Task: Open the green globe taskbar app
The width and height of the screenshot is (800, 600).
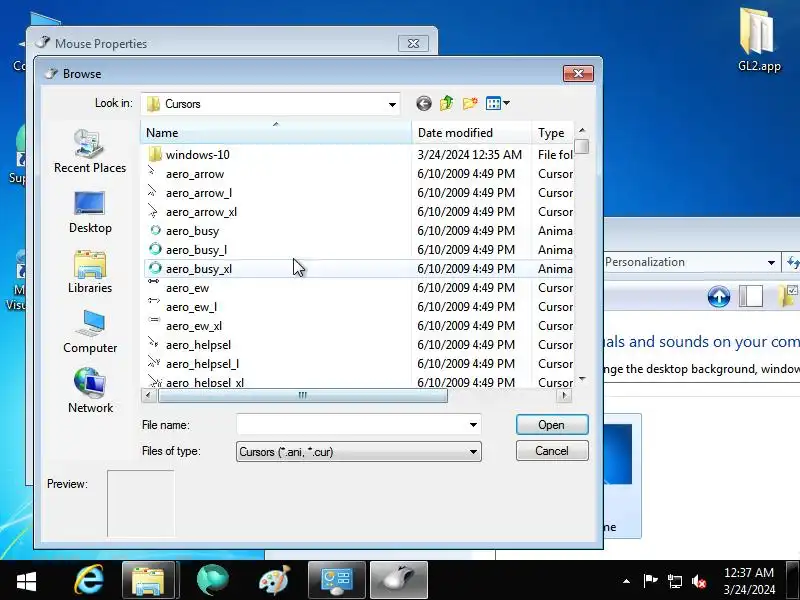Action: (212, 581)
